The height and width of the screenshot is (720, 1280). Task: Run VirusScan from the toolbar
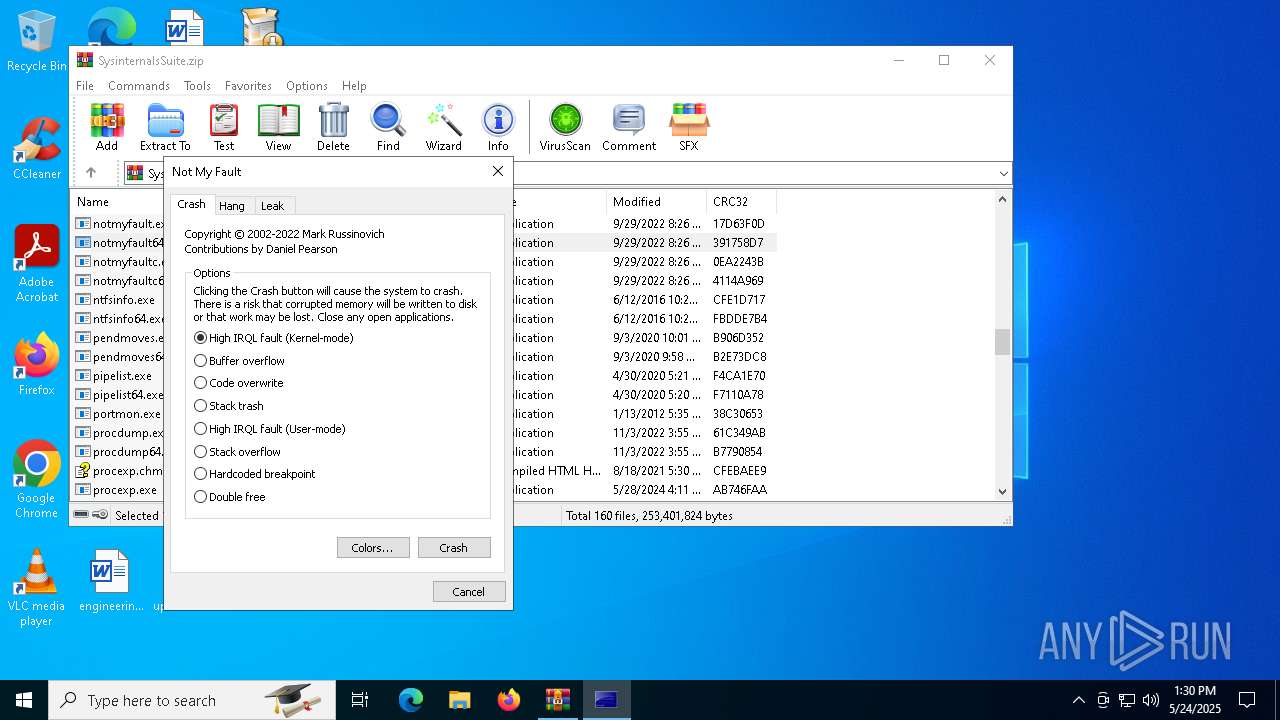pyautogui.click(x=565, y=127)
